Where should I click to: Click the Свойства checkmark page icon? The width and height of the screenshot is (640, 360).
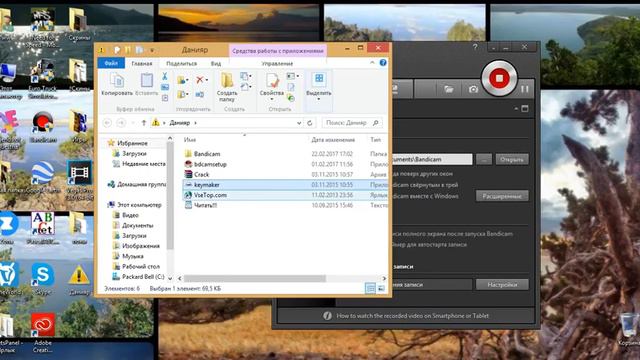coord(272,81)
